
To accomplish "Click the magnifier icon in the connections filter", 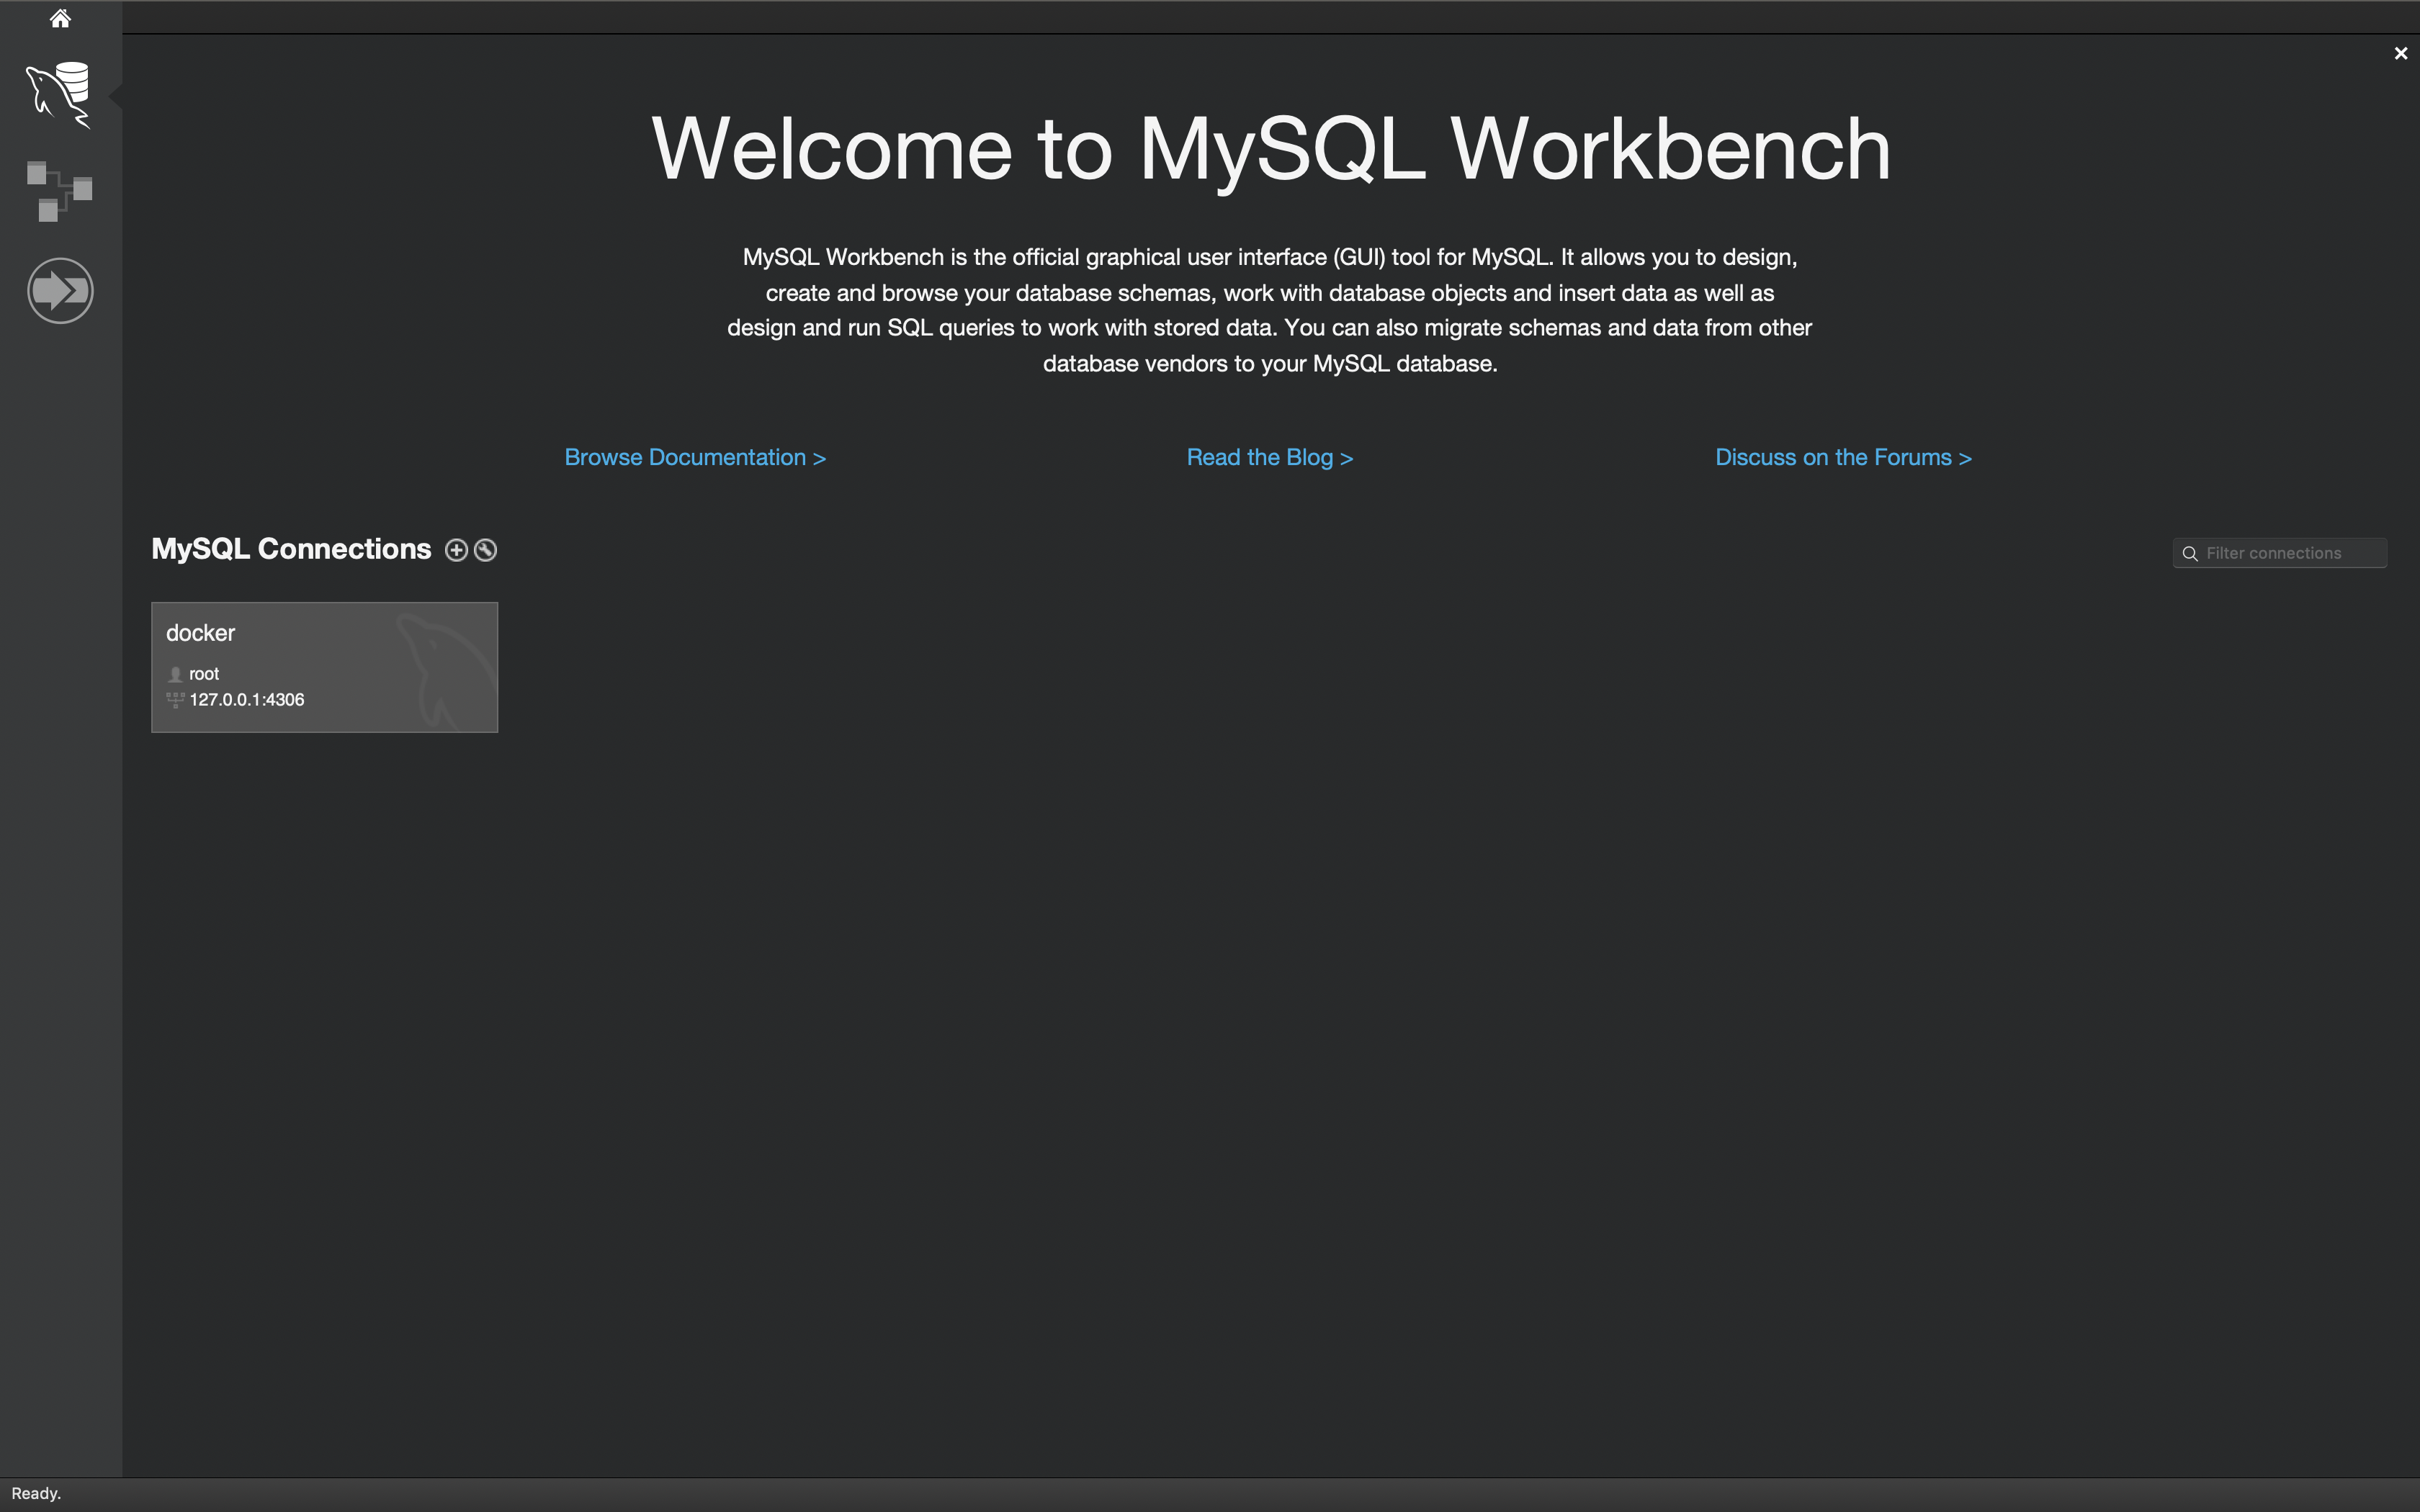I will [2190, 554].
